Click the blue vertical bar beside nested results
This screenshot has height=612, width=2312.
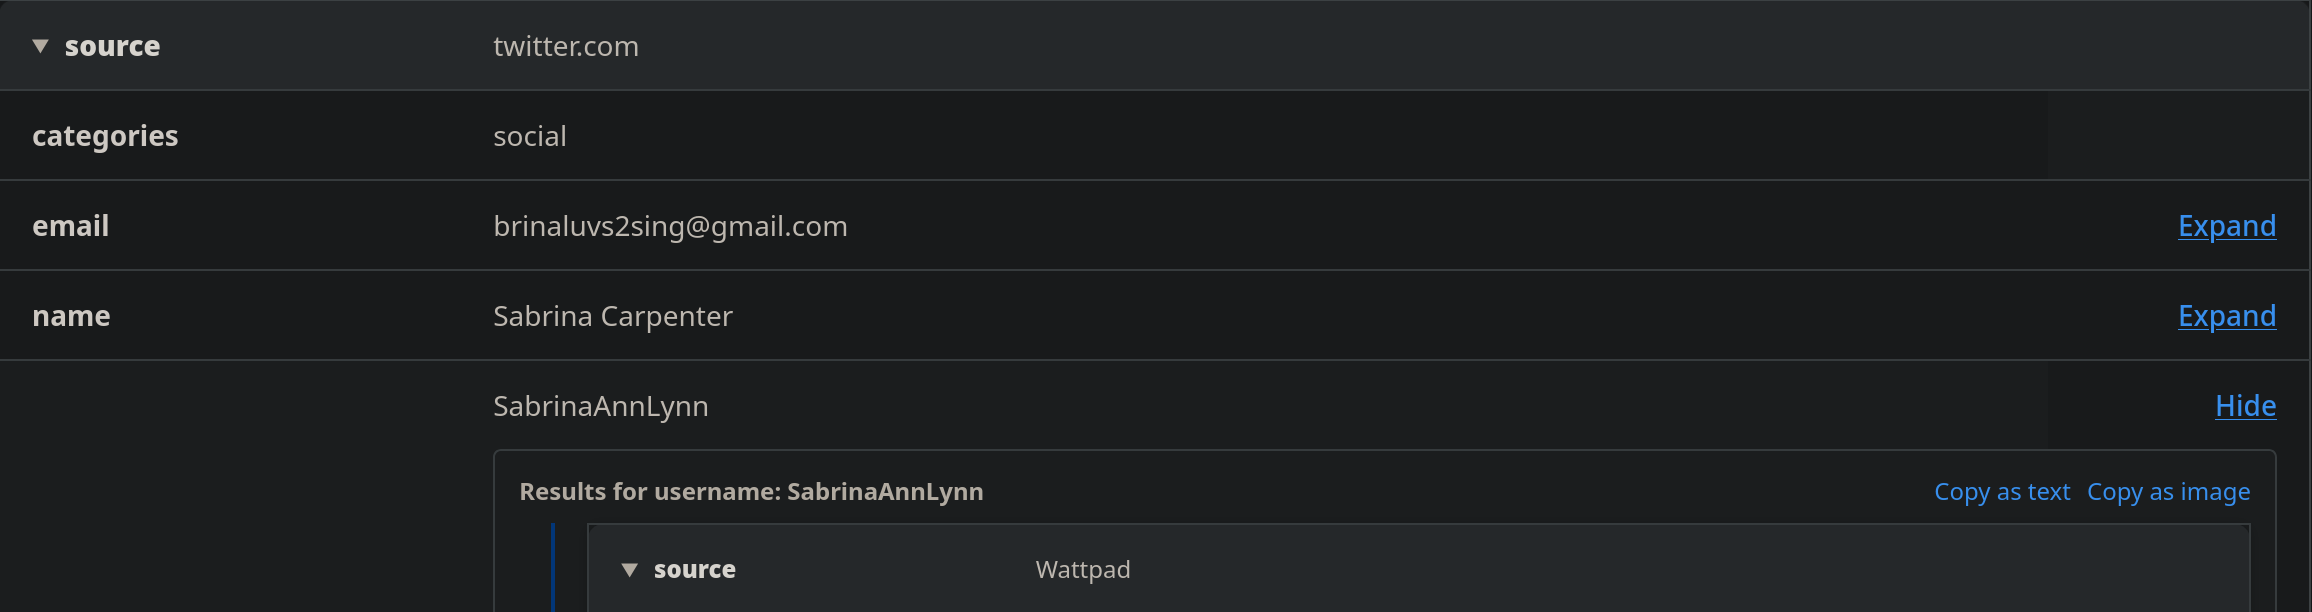pos(553,567)
